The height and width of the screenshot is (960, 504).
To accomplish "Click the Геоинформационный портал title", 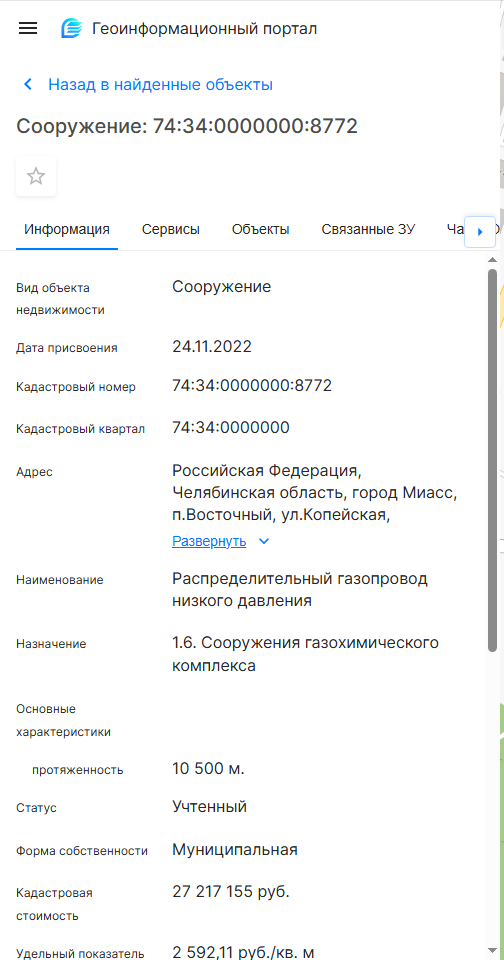I will [205, 29].
